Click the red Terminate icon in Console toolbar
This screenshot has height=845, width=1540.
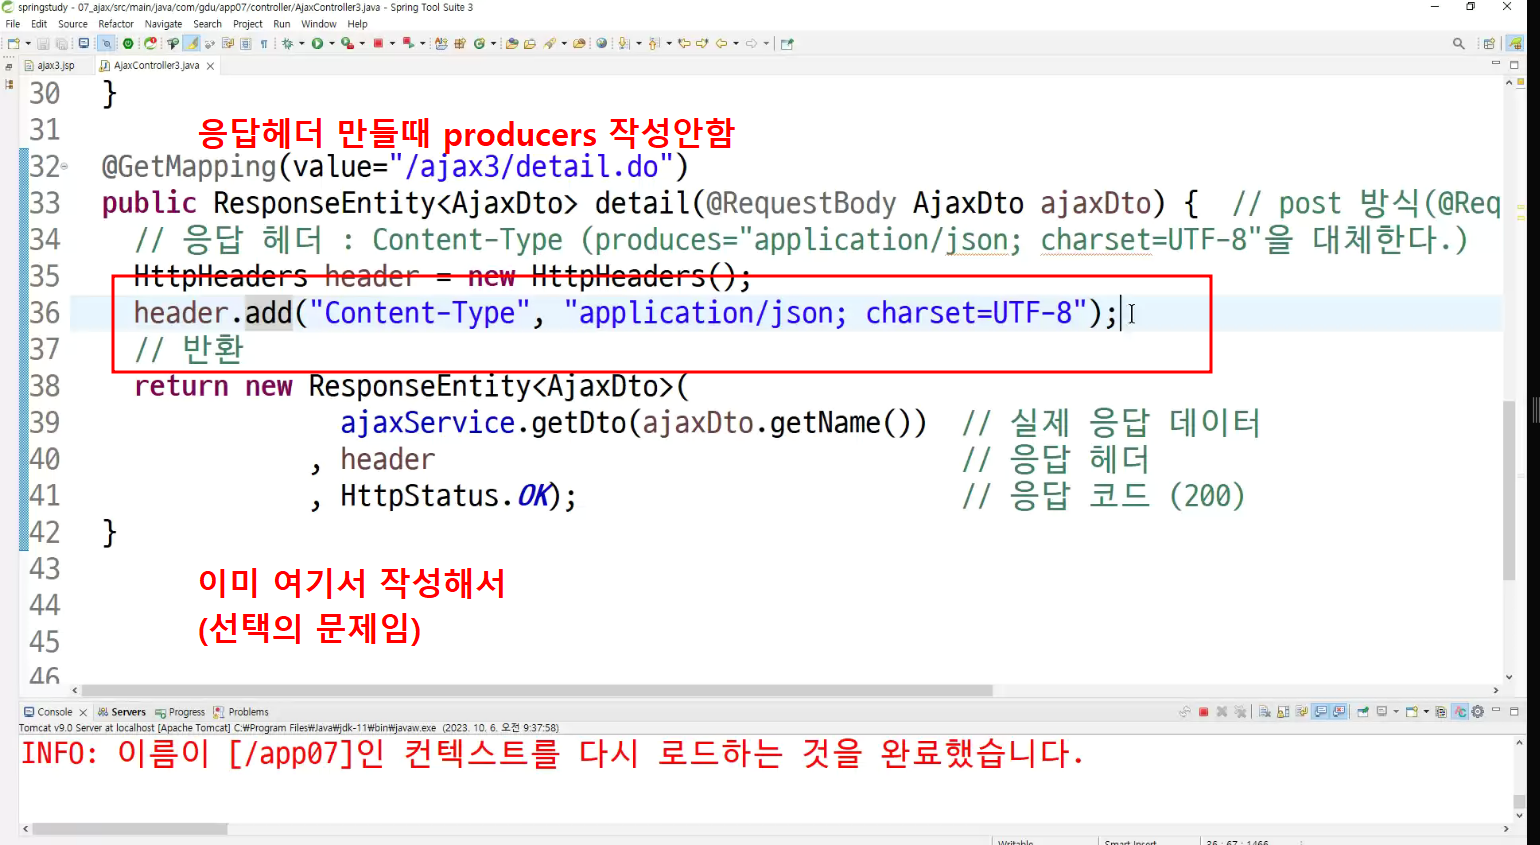(1204, 712)
